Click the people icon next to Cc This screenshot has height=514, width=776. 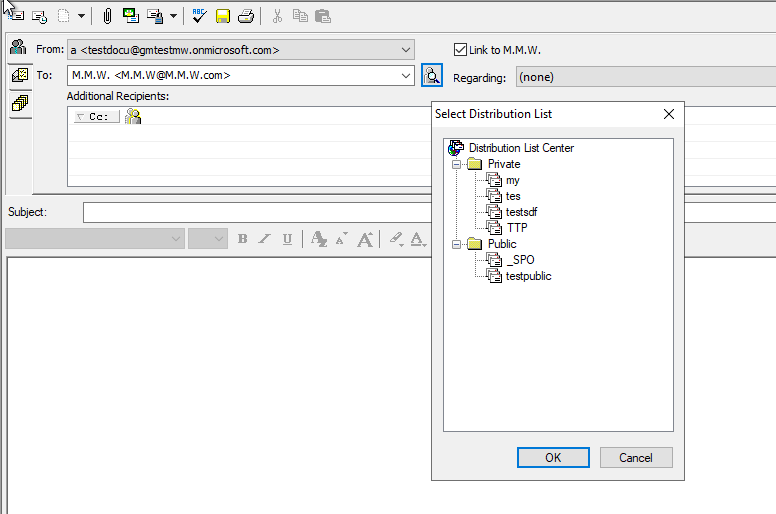point(133,117)
